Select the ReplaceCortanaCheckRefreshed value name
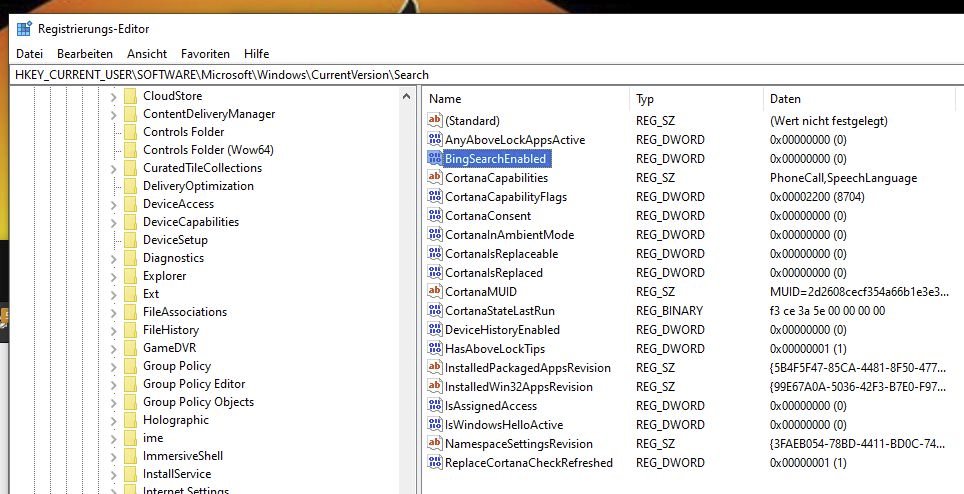This screenshot has width=964, height=494. pos(529,463)
